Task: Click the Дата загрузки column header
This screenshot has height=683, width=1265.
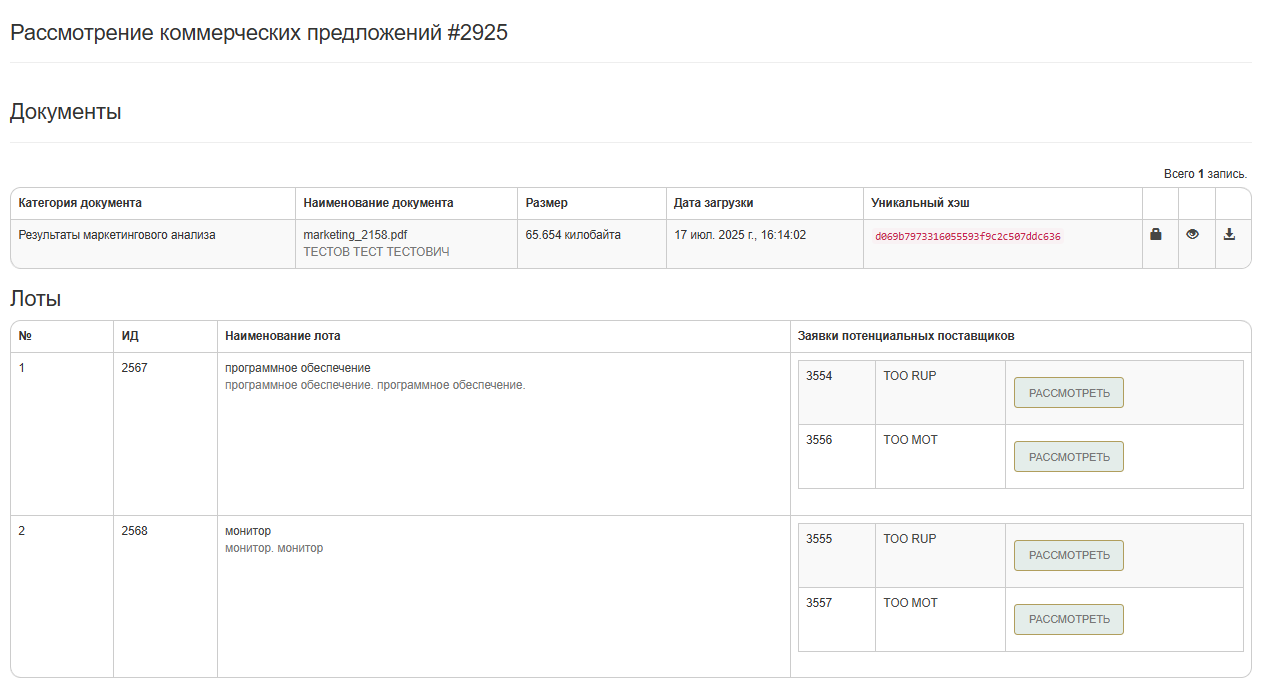Action: pyautogui.click(x=713, y=203)
